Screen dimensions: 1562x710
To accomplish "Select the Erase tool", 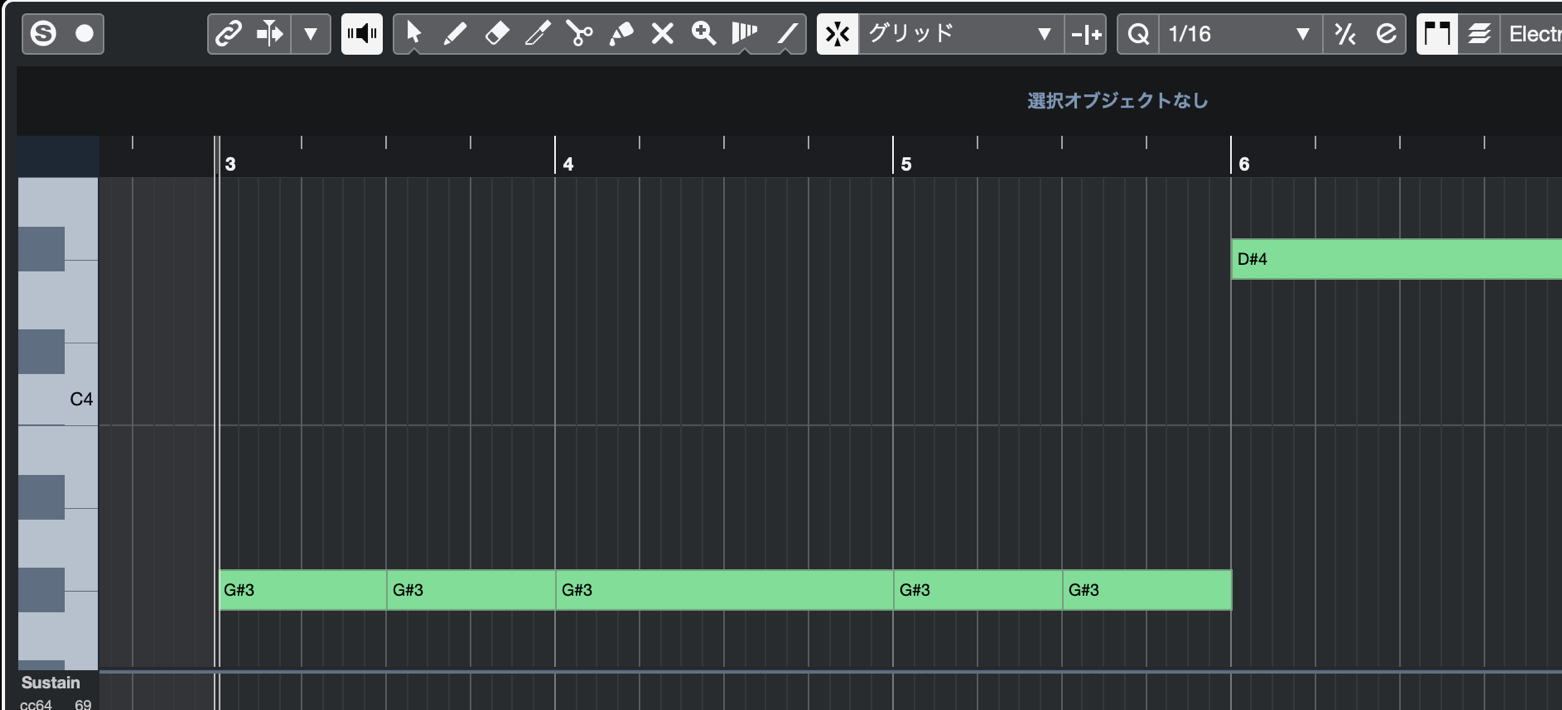I will [x=496, y=34].
